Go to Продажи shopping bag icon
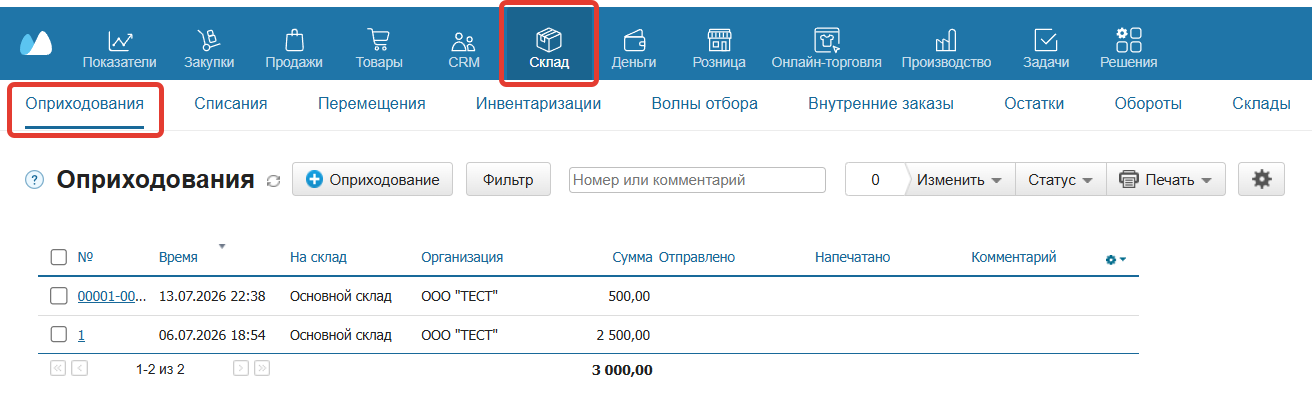The image size is (1312, 396). click(x=294, y=41)
